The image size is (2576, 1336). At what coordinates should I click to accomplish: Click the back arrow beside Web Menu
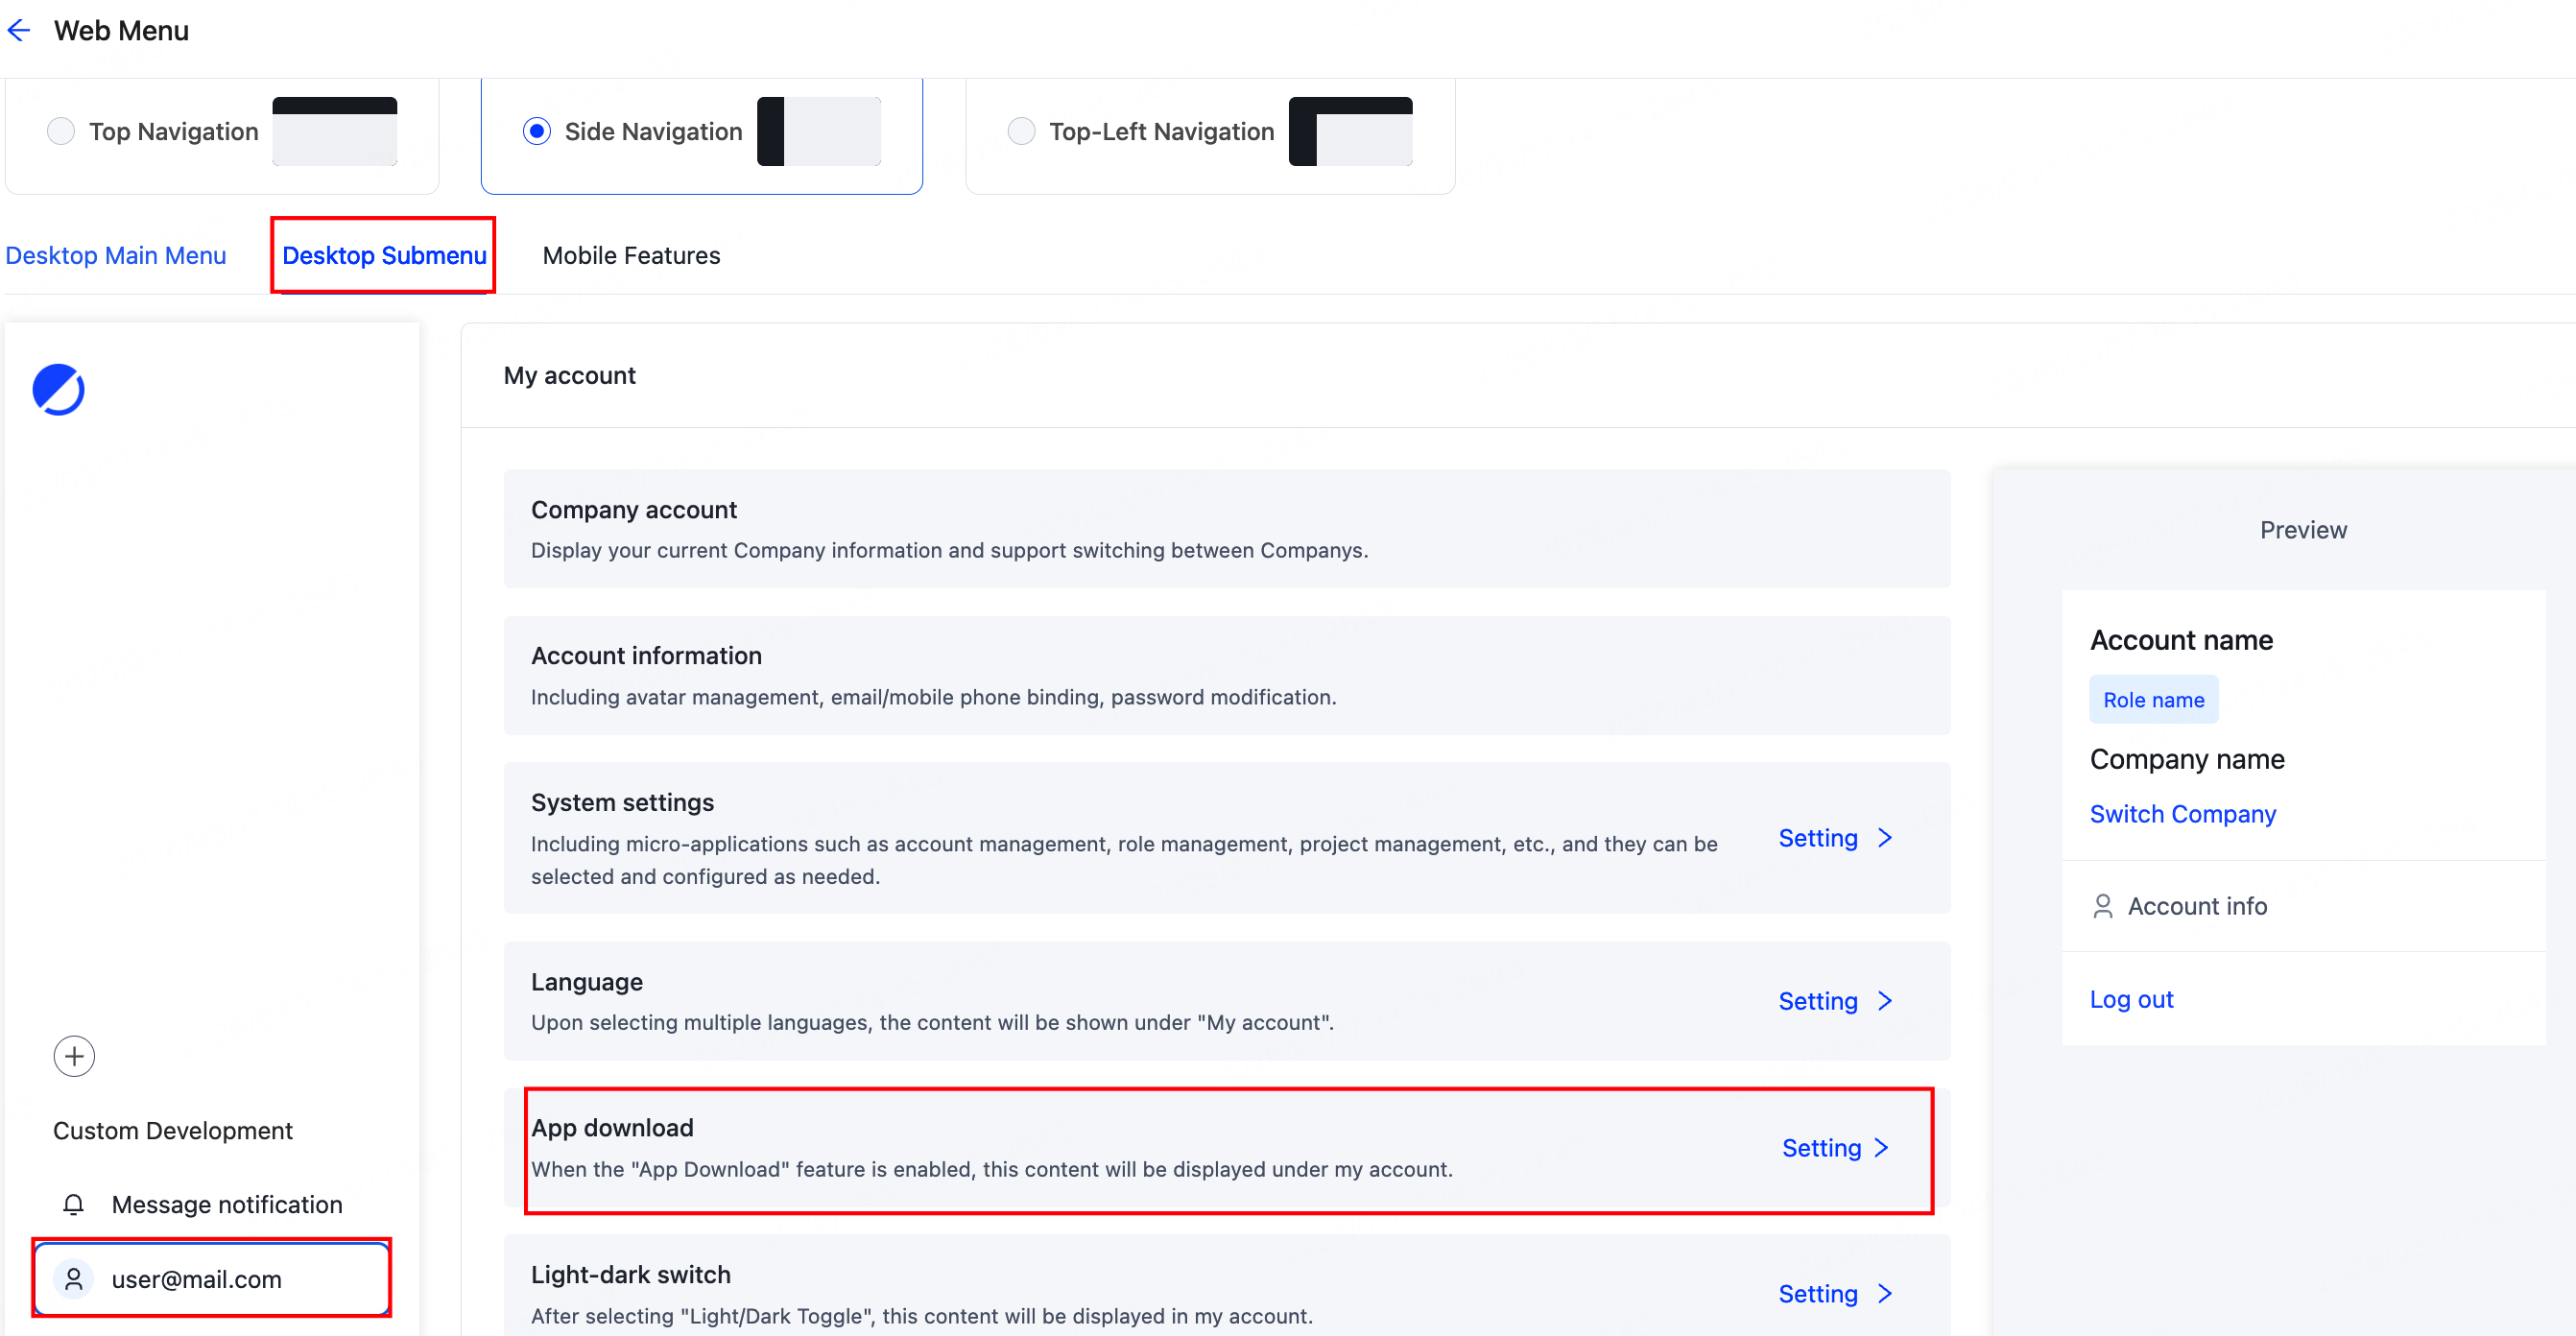point(19,31)
